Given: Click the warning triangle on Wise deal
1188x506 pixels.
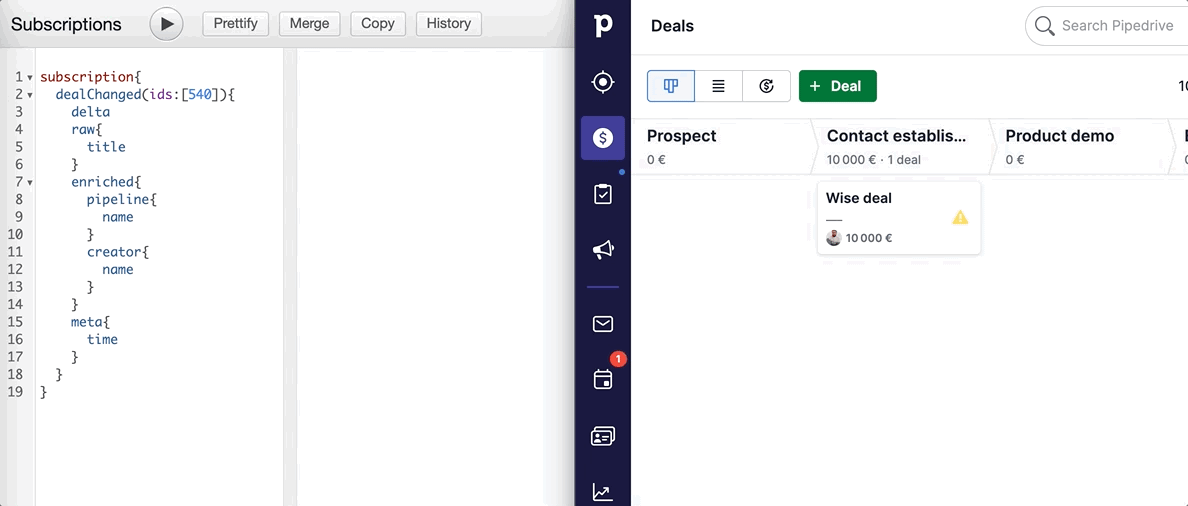Looking at the screenshot, I should (x=960, y=218).
